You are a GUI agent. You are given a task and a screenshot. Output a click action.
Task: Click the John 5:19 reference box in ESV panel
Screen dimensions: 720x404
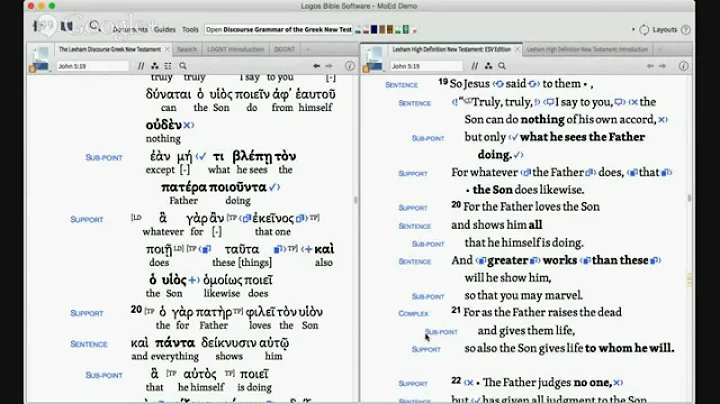(426, 66)
